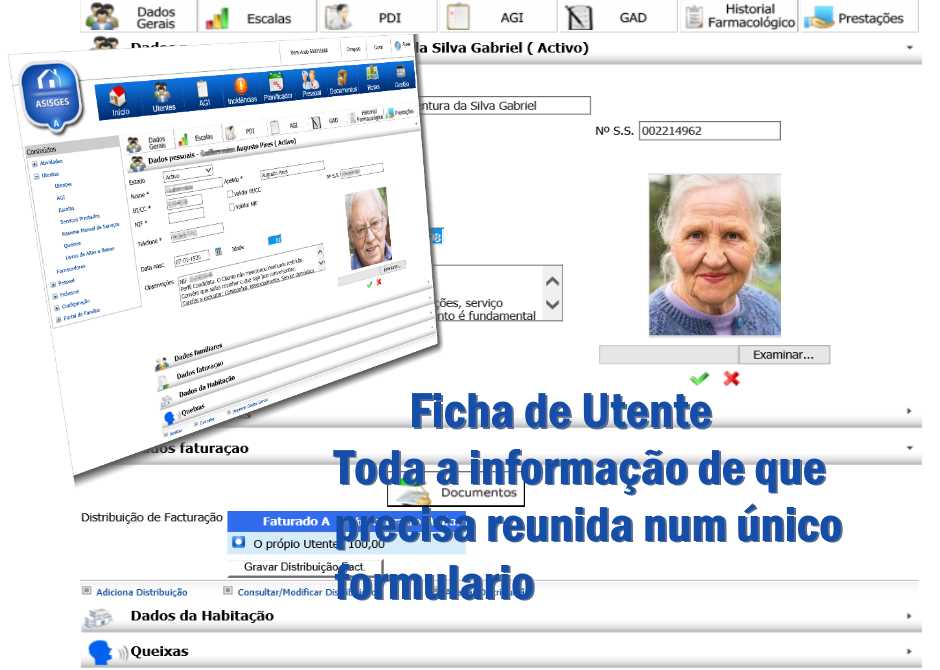
Task: Click Escalas bar-chart icon in top tabs
Action: 217,18
